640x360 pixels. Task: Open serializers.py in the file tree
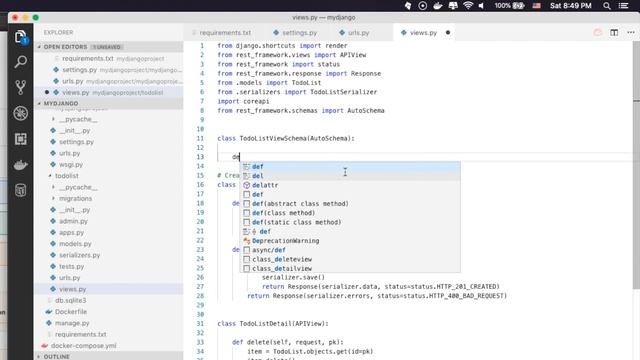[80, 255]
